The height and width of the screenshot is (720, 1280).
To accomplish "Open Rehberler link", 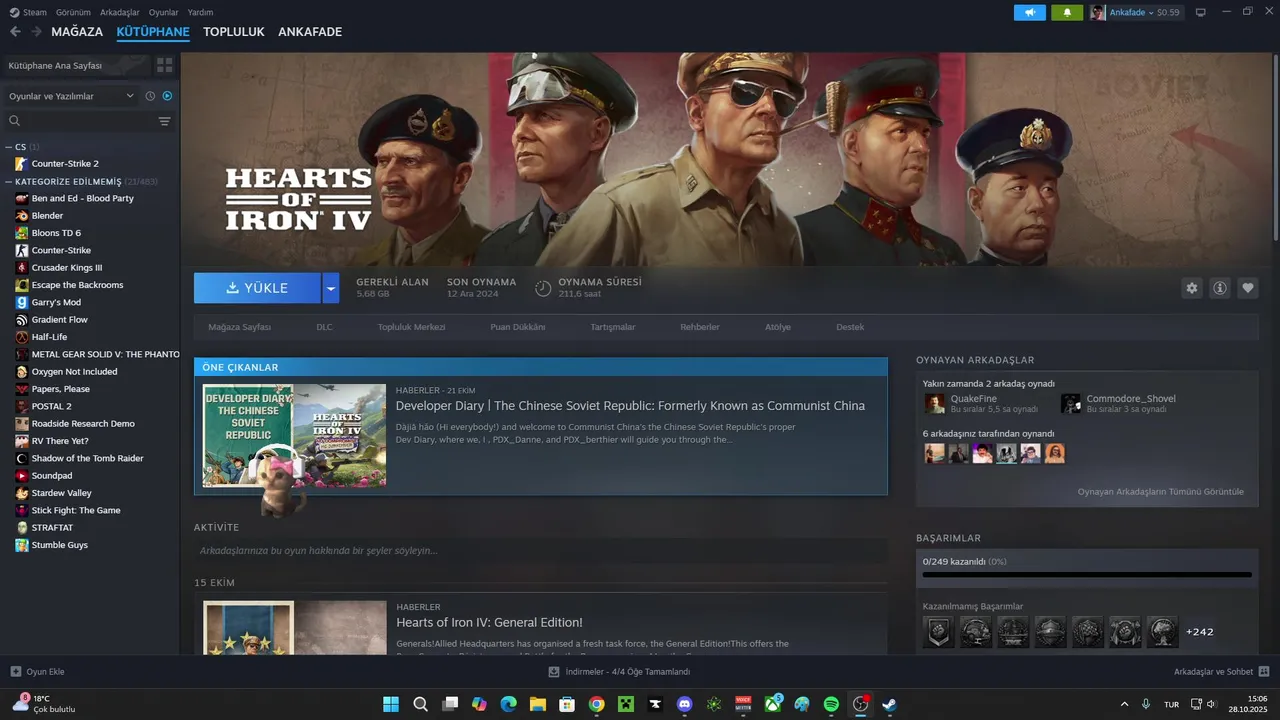I will click(x=700, y=327).
